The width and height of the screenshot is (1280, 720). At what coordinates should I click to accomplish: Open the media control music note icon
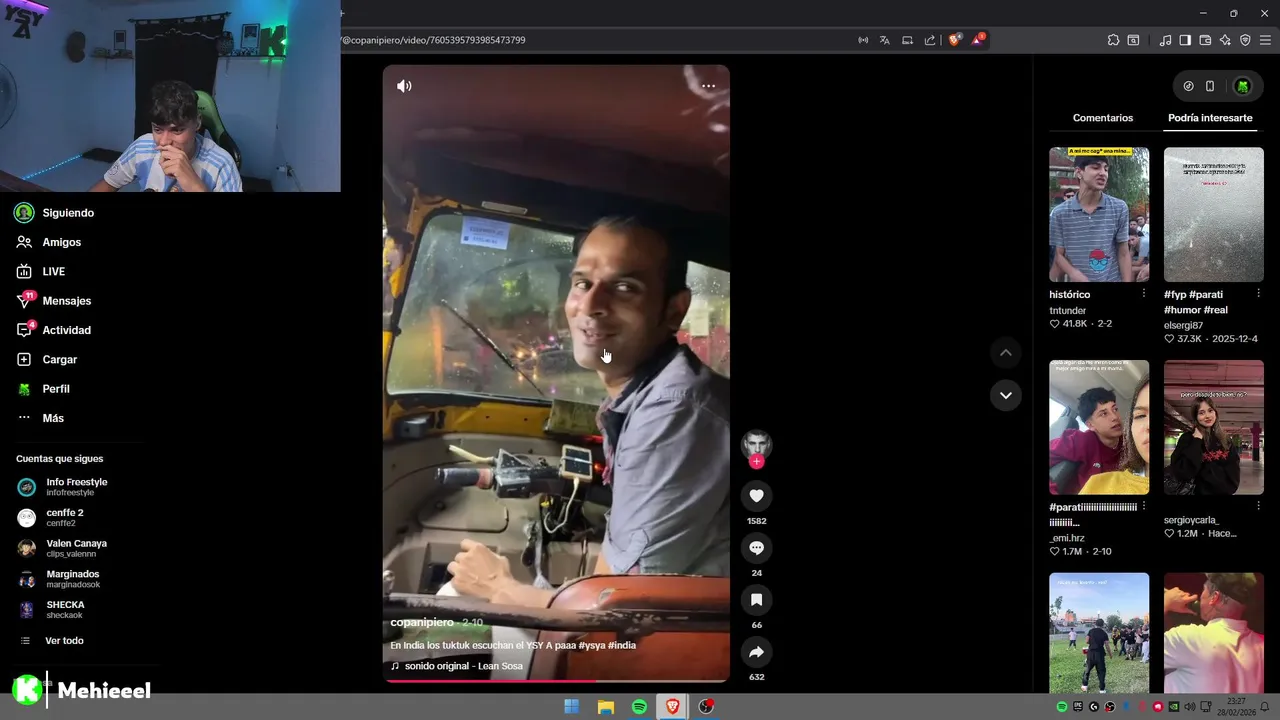1165,40
